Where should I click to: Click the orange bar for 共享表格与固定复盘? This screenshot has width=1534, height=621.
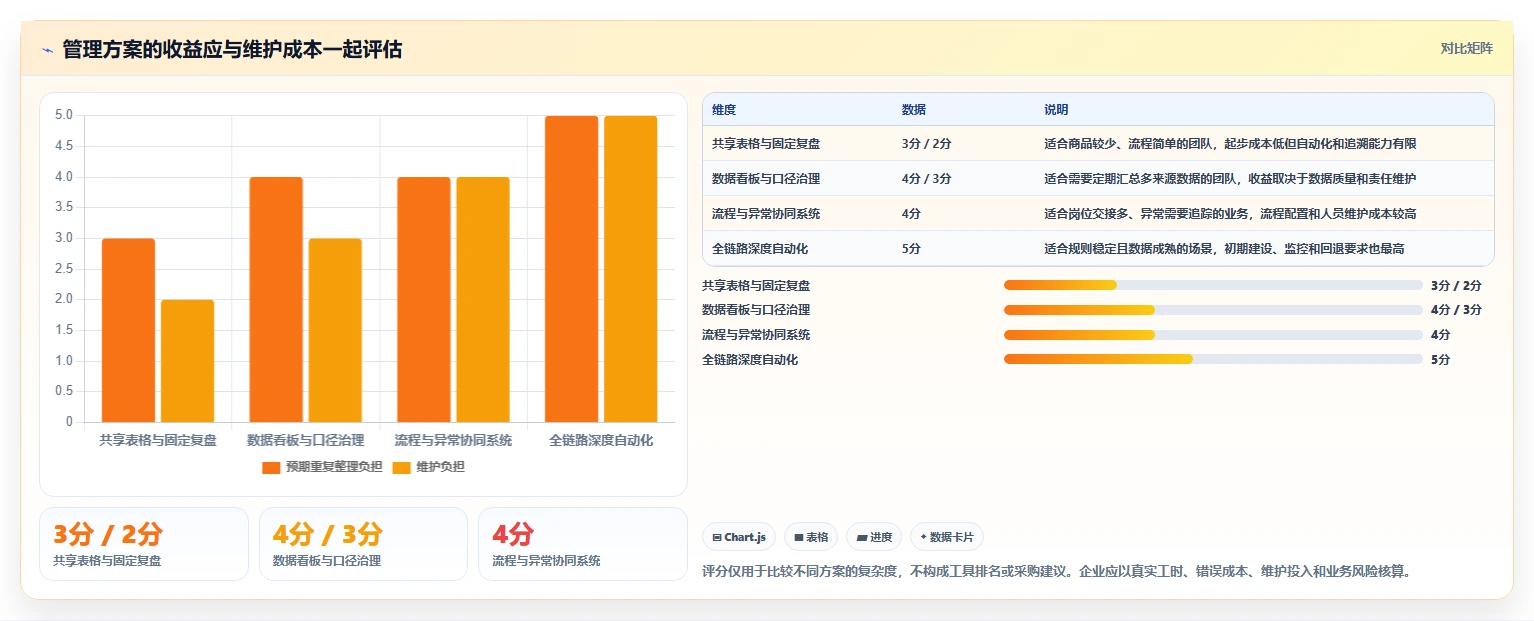[128, 330]
